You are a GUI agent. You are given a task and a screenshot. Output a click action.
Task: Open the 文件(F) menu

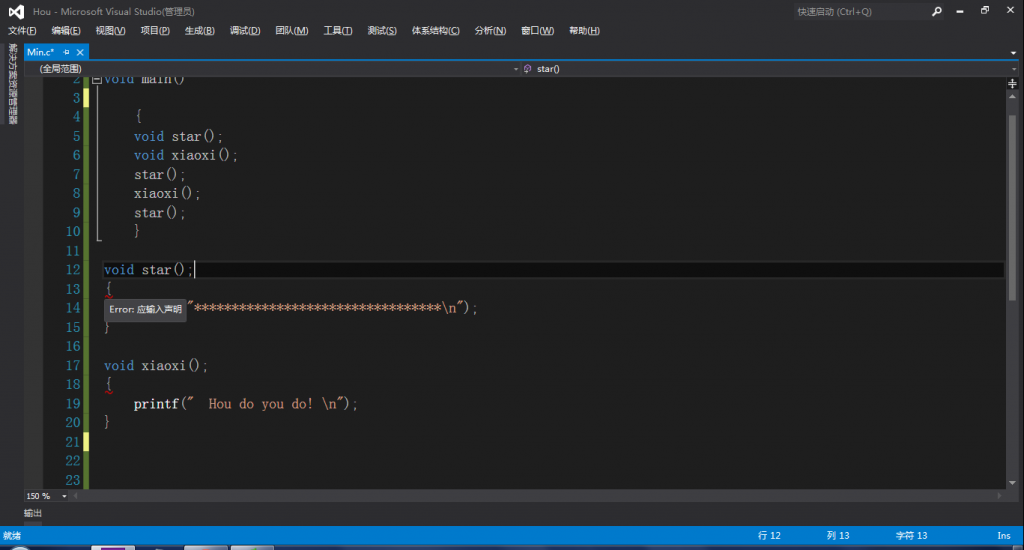point(22,31)
